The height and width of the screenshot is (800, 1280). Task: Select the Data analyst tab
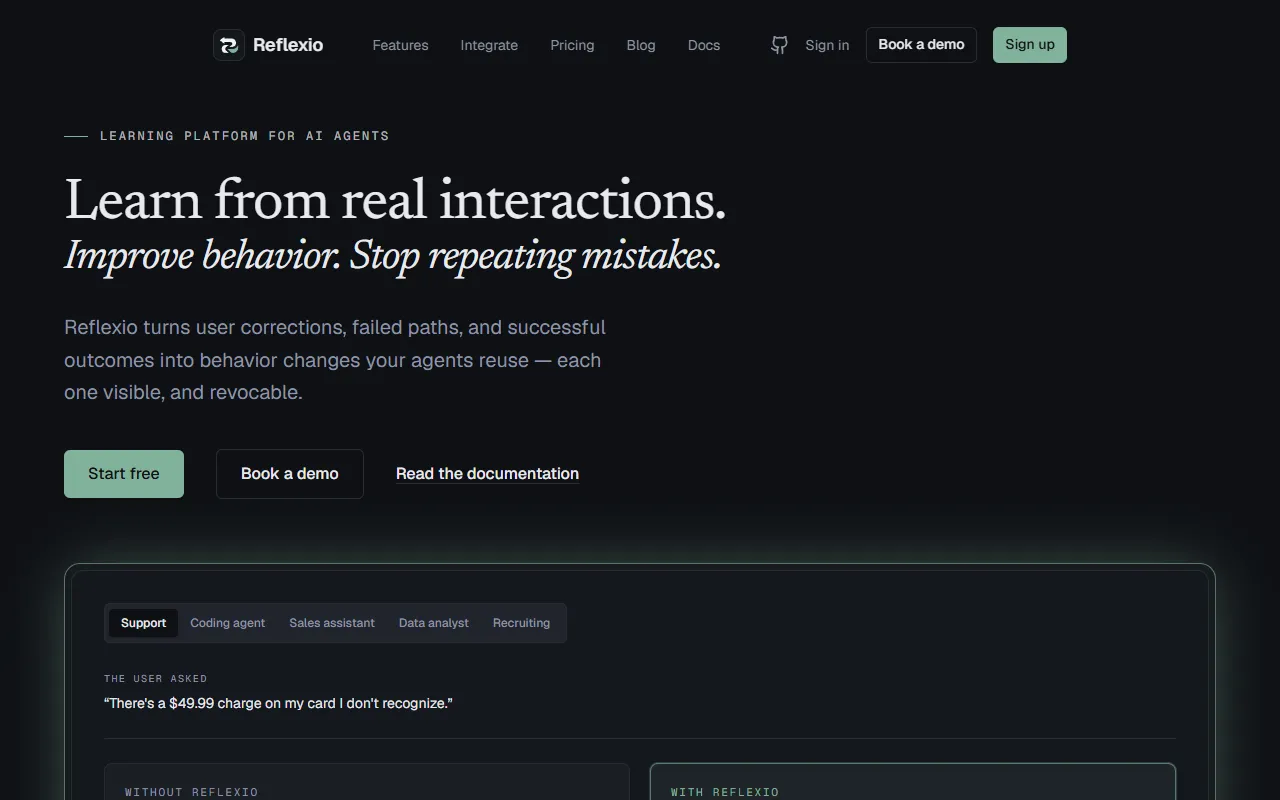434,623
